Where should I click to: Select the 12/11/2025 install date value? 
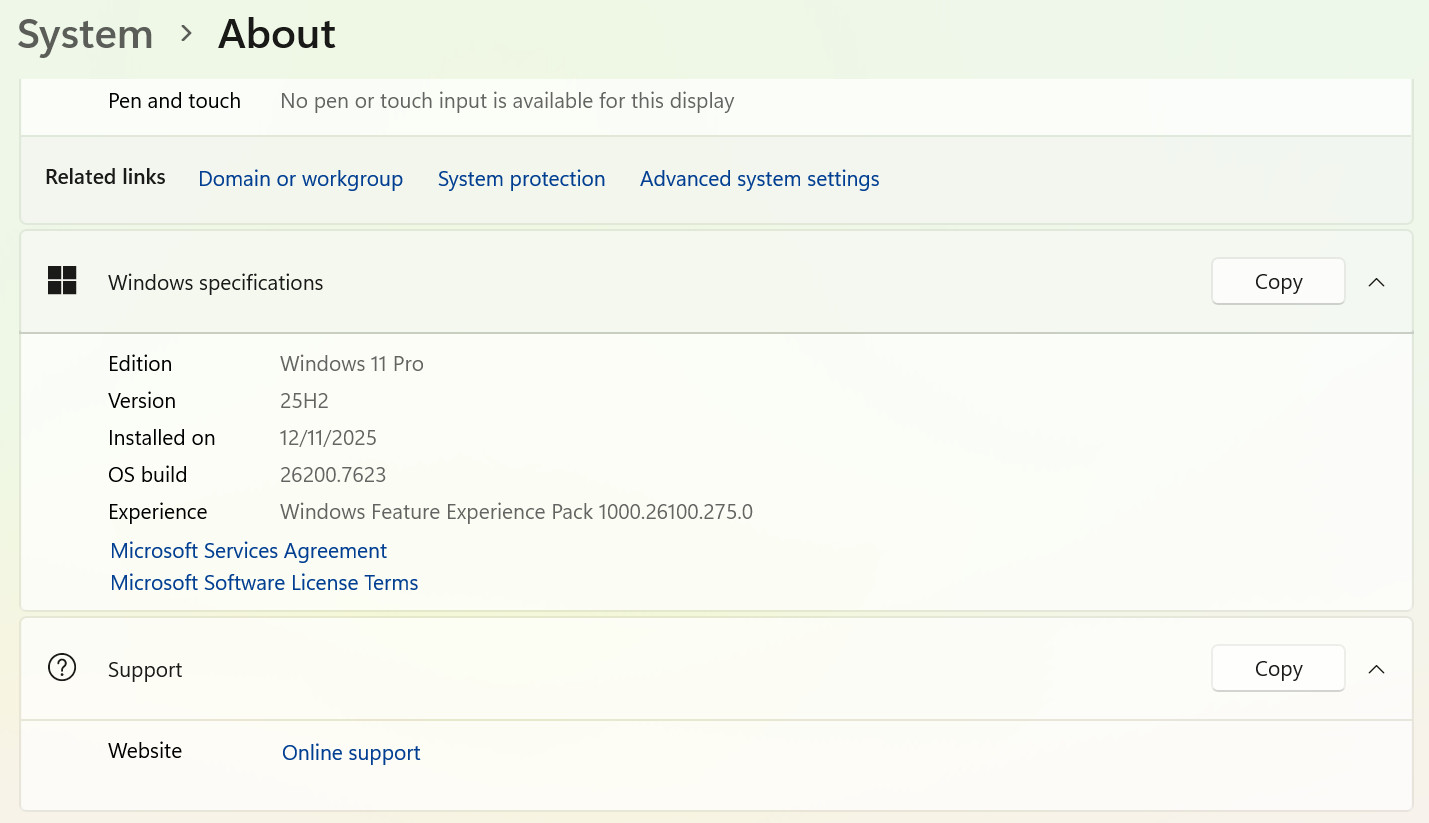tap(328, 438)
